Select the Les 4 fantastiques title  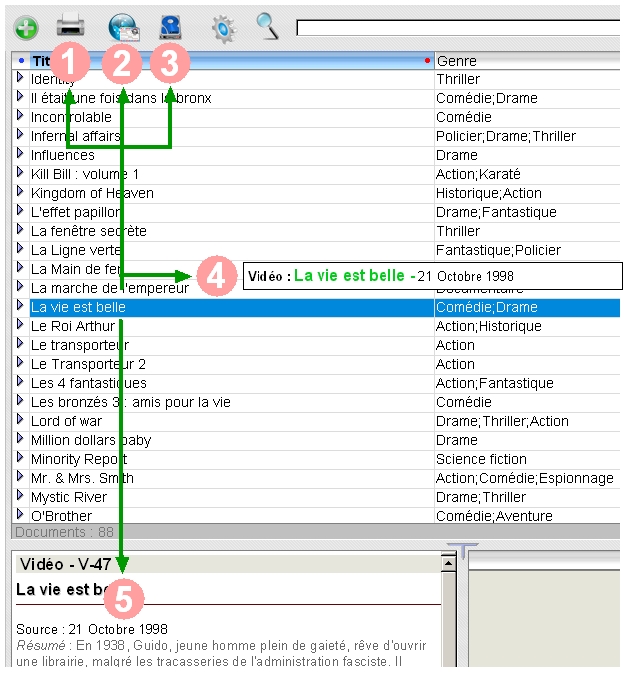click(89, 383)
